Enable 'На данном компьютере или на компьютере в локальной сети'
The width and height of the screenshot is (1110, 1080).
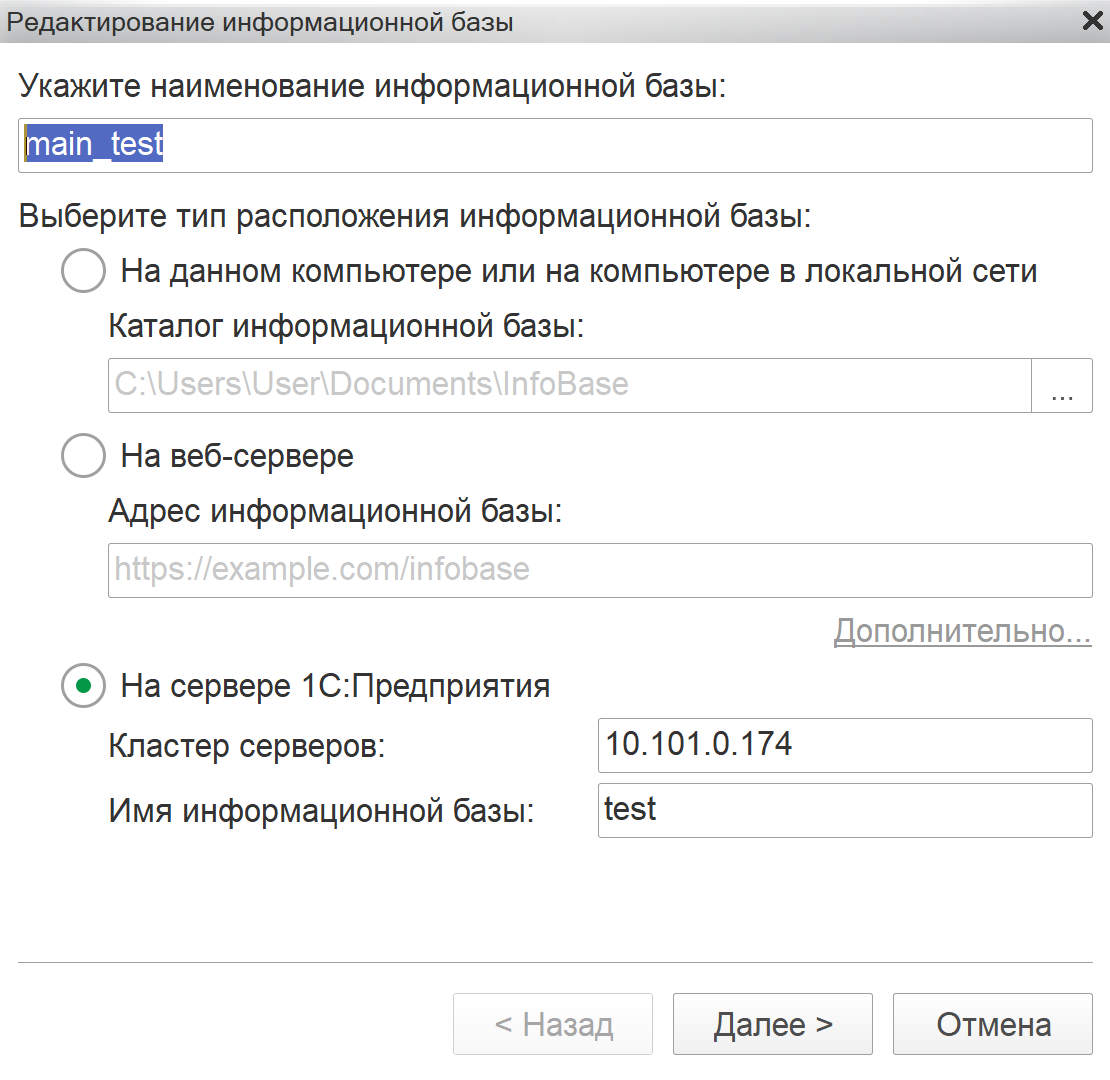point(83,270)
